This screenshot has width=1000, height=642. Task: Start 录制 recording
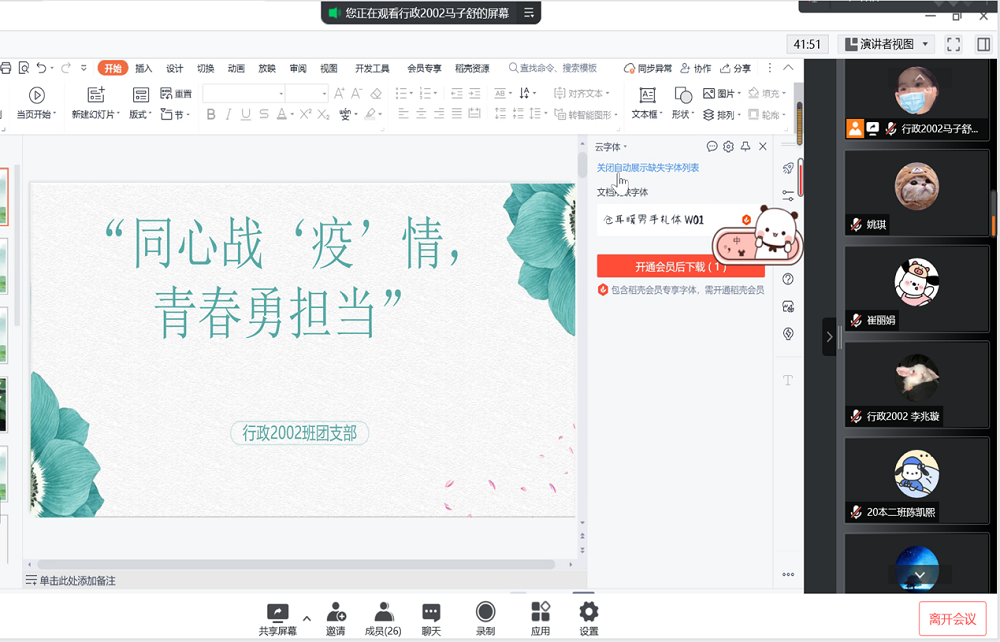485,612
